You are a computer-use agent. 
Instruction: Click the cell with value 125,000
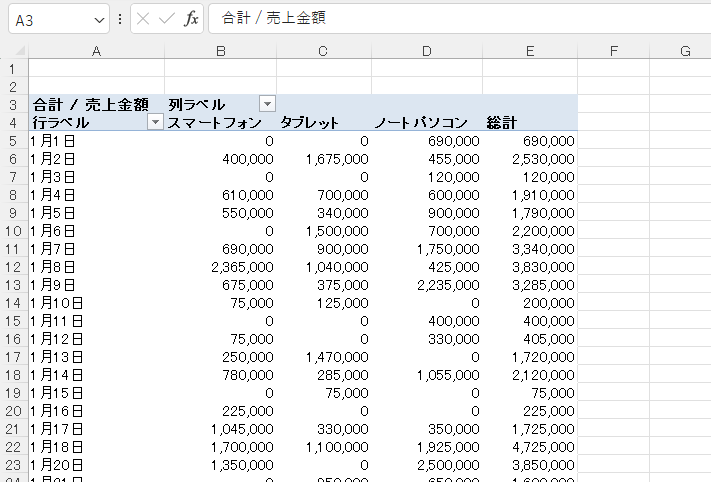tap(324, 302)
